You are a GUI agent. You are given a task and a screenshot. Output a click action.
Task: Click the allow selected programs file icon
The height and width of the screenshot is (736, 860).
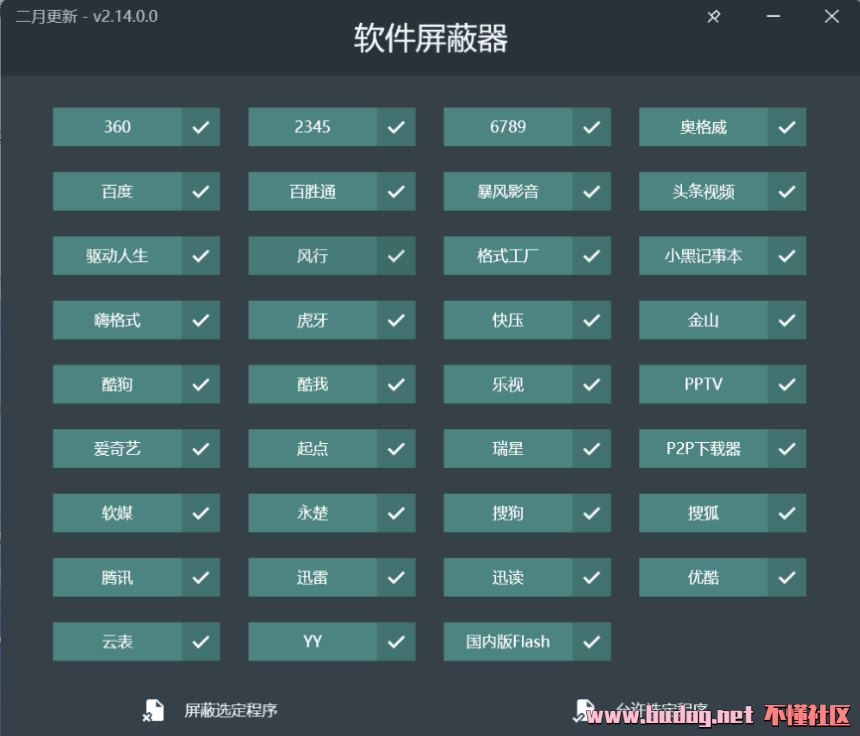pos(584,710)
